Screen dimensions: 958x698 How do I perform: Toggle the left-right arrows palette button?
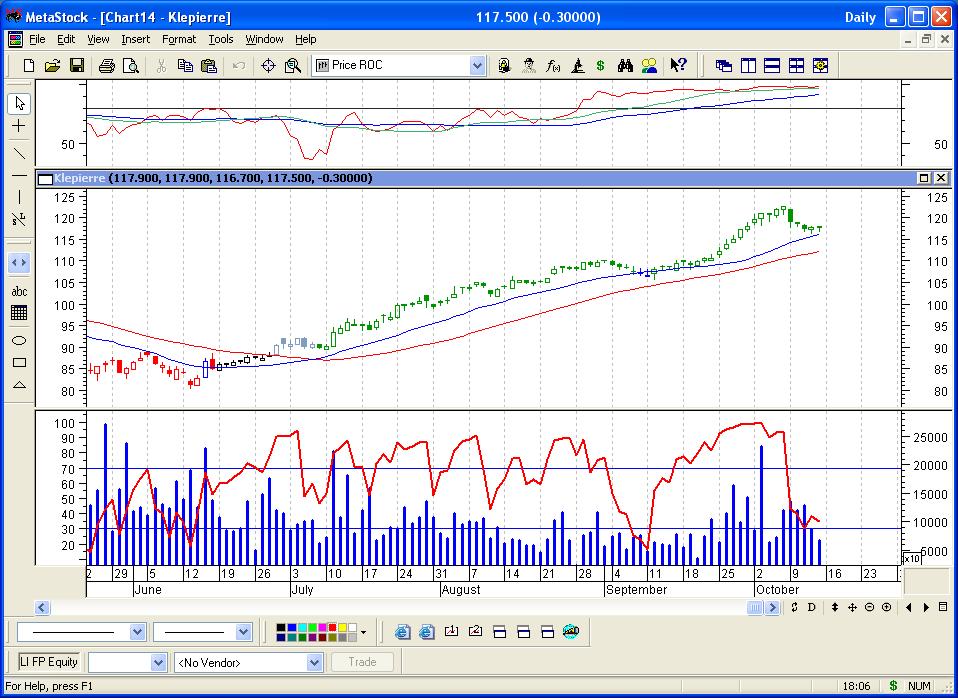click(x=19, y=263)
